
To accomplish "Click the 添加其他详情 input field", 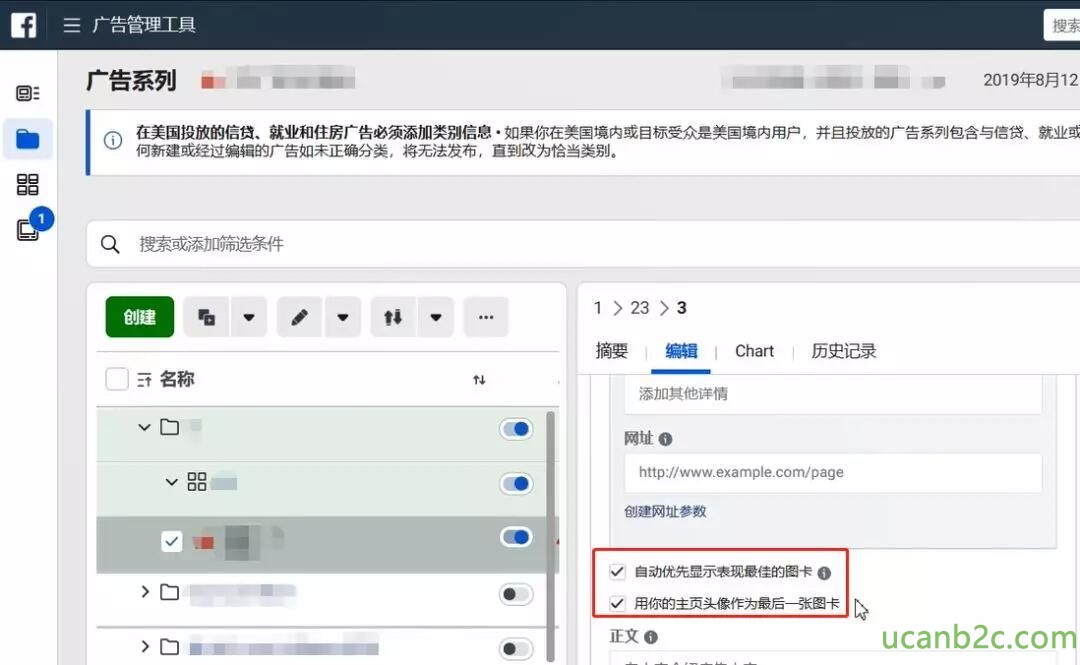I will [x=833, y=393].
